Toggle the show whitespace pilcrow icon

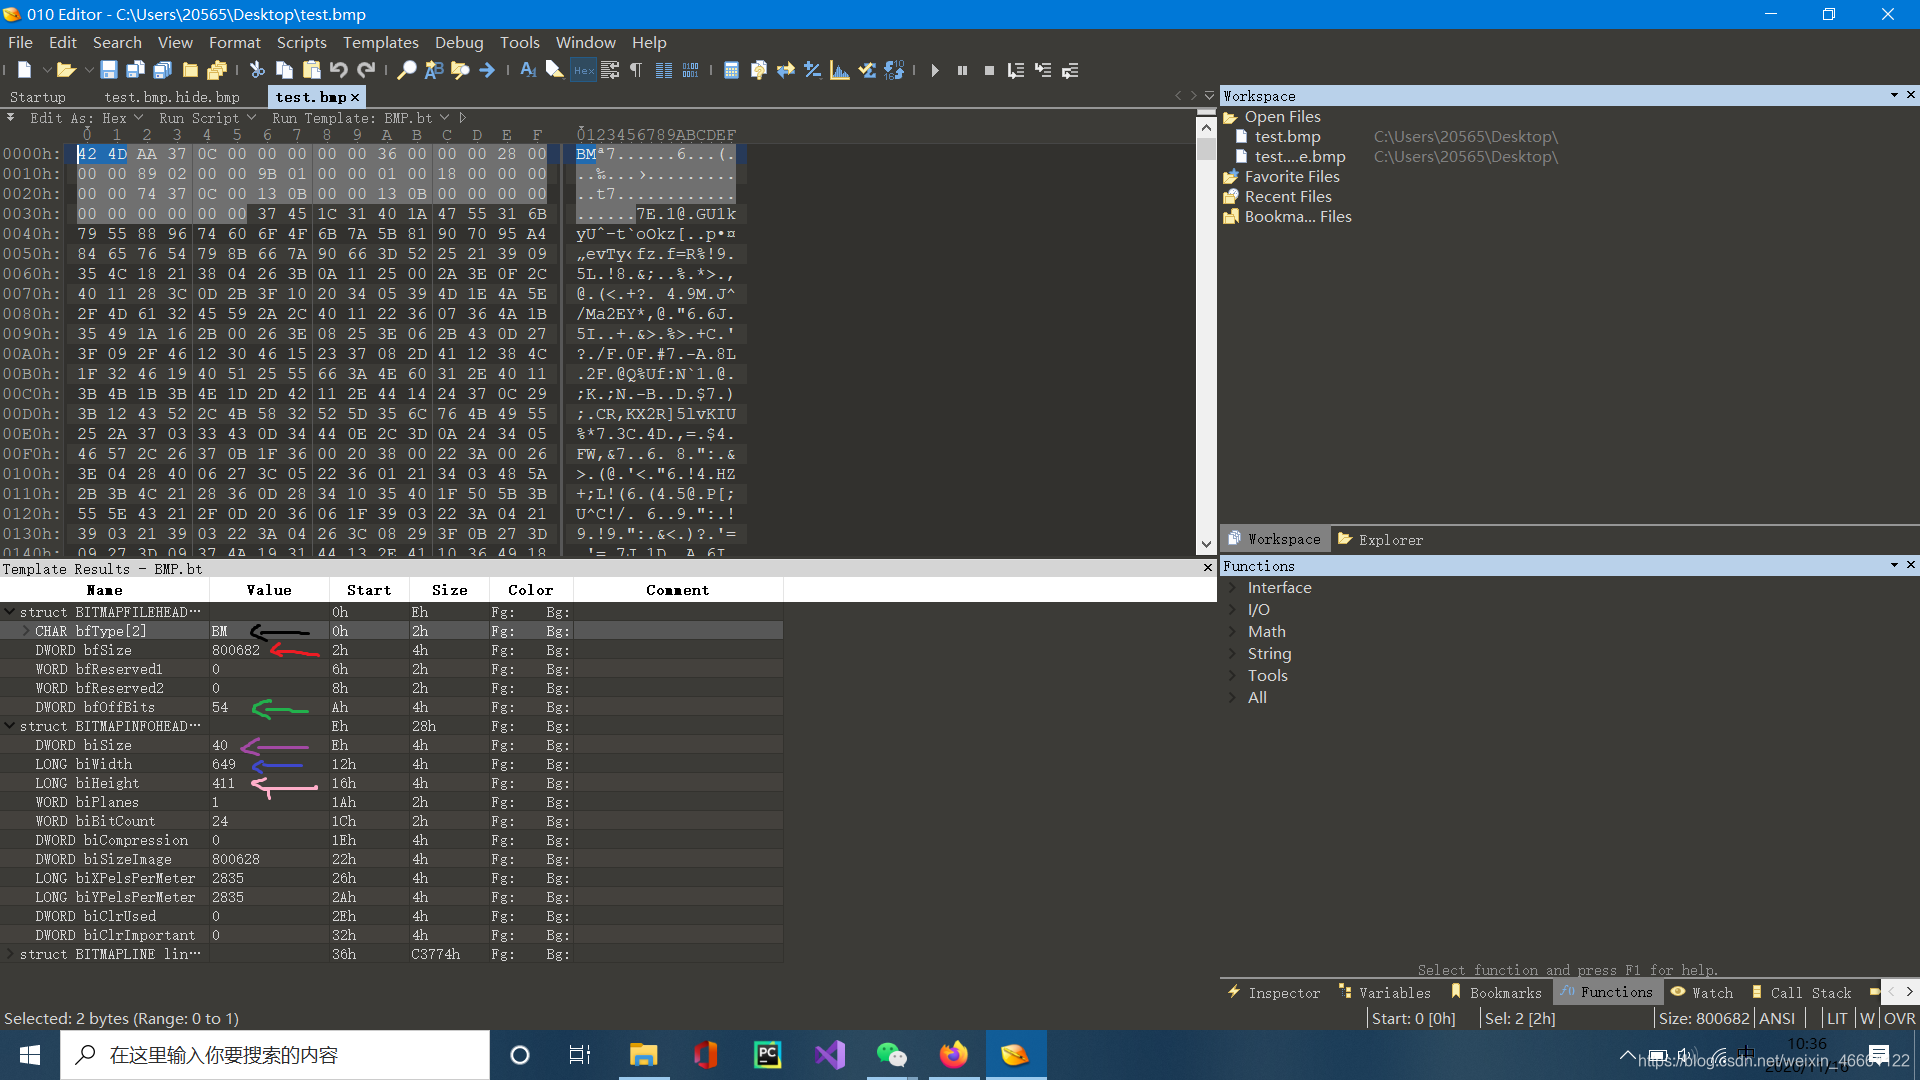636,70
